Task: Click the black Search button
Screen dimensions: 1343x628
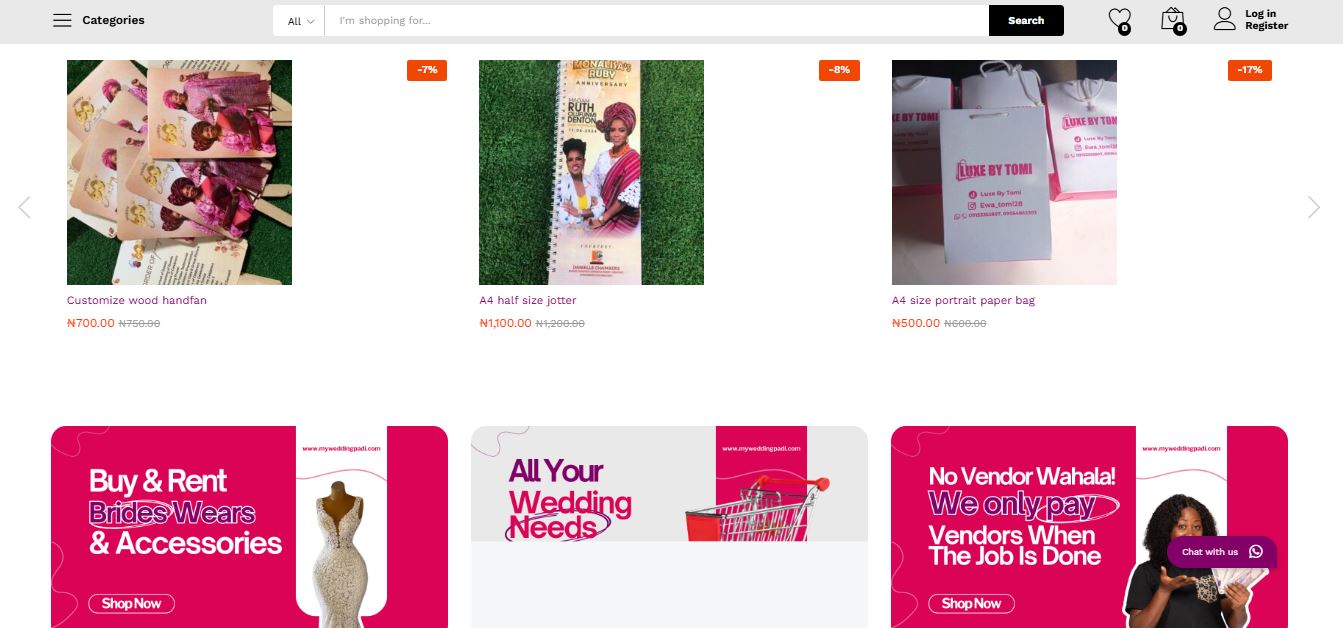Action: pos(1026,21)
